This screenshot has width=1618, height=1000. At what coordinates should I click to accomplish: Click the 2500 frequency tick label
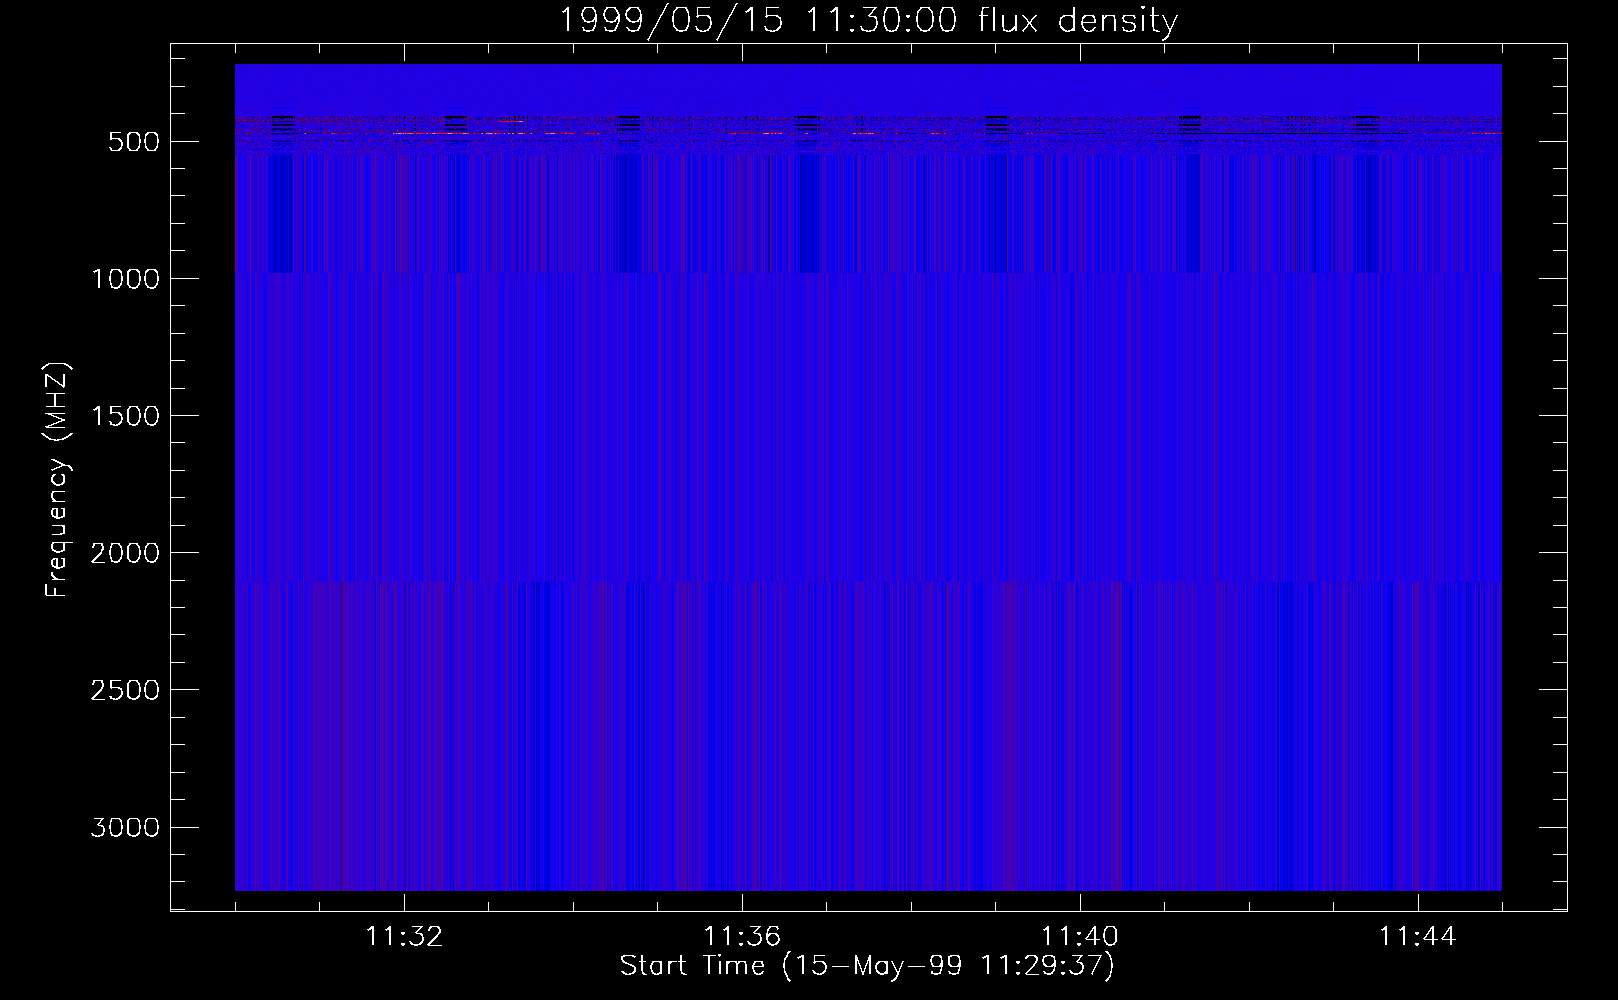[x=125, y=690]
